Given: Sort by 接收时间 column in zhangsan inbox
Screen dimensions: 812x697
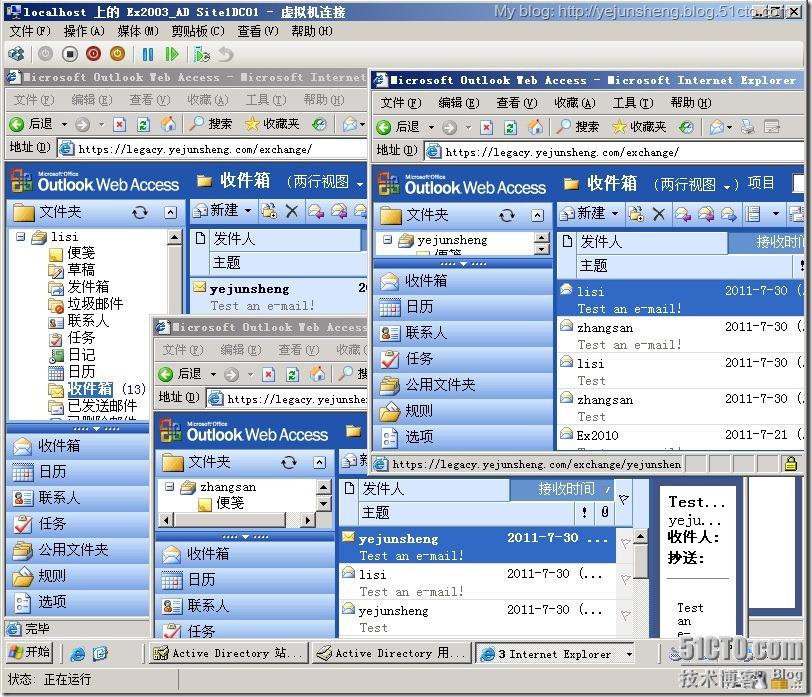Looking at the screenshot, I should click(562, 489).
